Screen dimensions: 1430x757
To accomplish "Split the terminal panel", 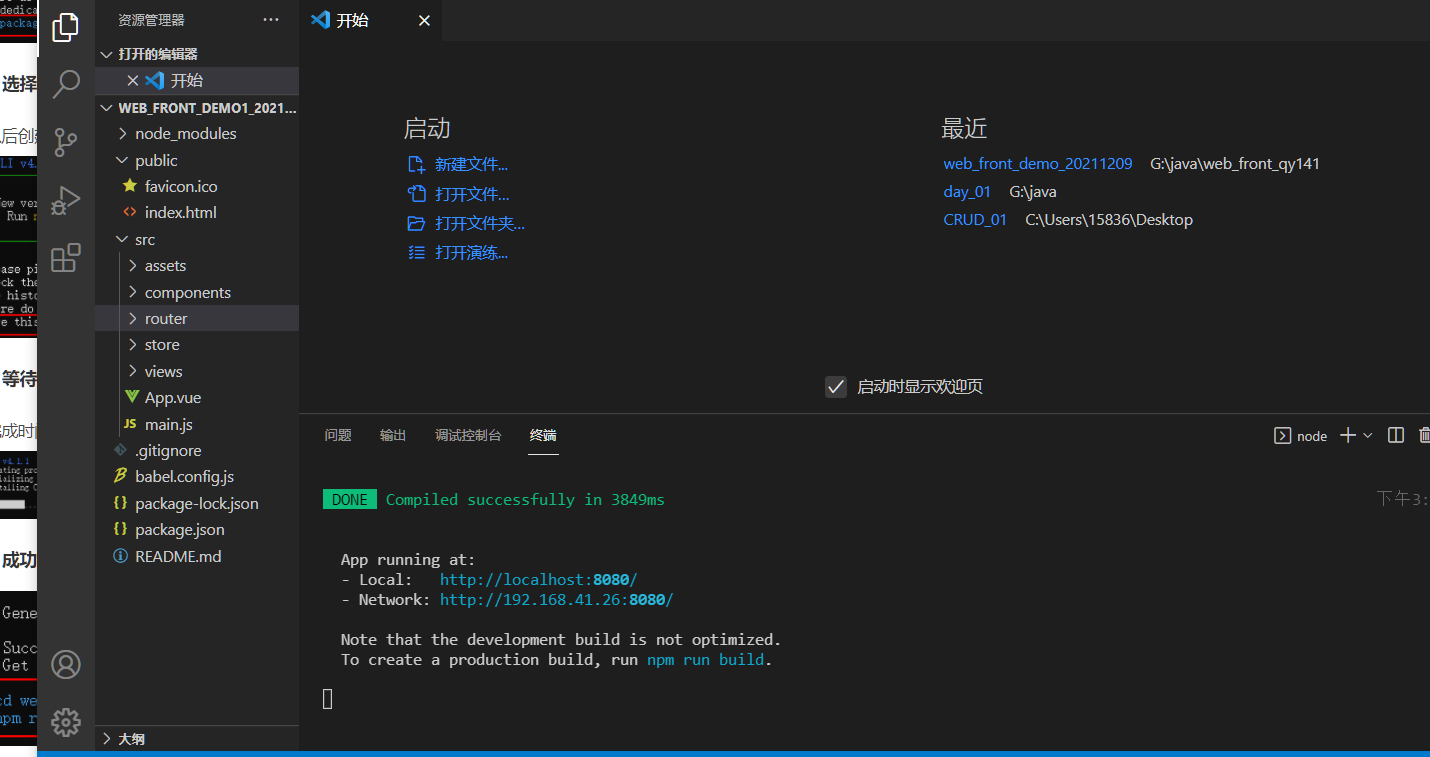I will tap(1396, 435).
